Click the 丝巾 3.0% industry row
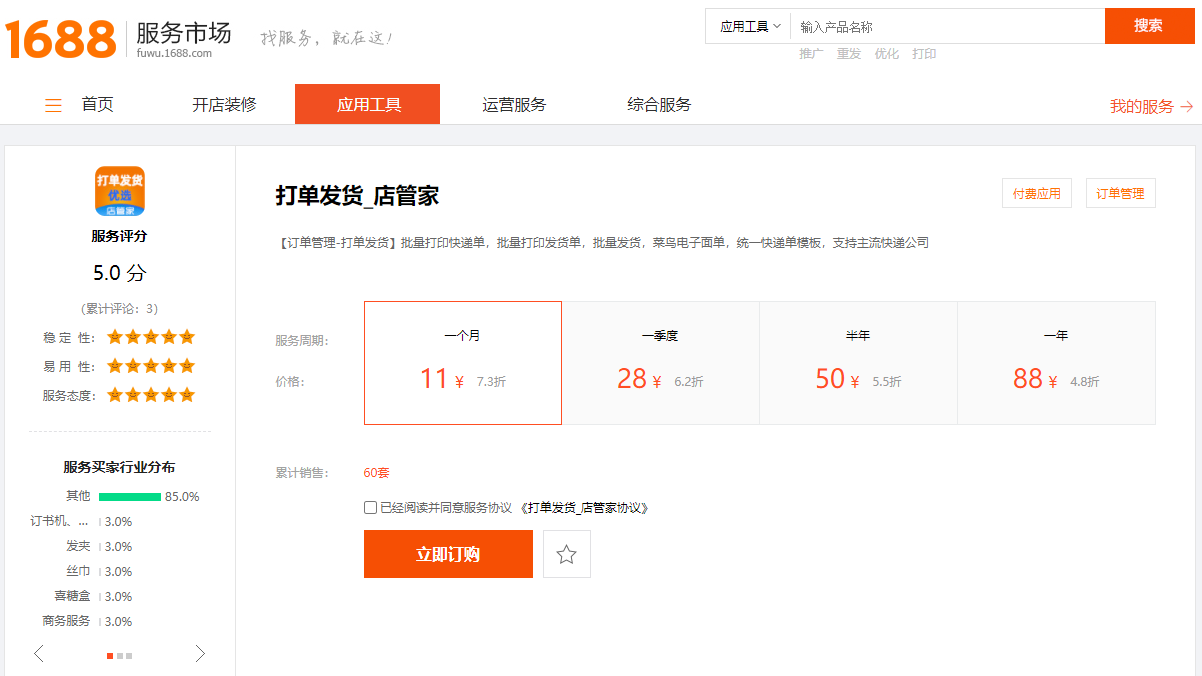Screen dimensions: 1202x676 coord(99,571)
